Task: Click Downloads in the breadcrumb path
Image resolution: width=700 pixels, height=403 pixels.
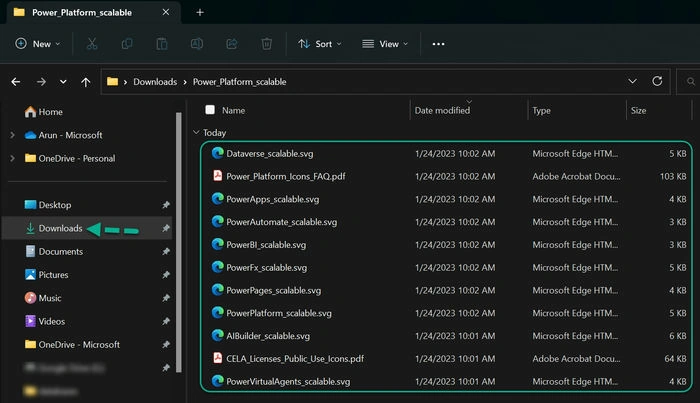Action: 155,82
